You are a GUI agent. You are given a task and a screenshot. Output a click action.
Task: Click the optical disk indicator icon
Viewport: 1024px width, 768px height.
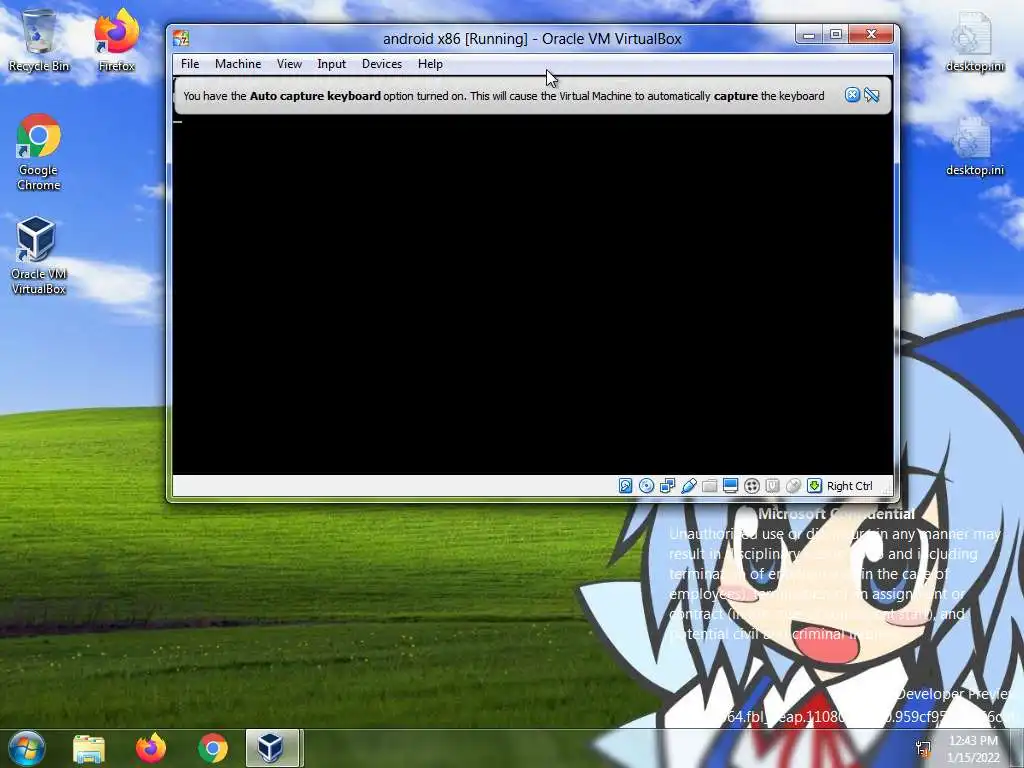click(646, 485)
